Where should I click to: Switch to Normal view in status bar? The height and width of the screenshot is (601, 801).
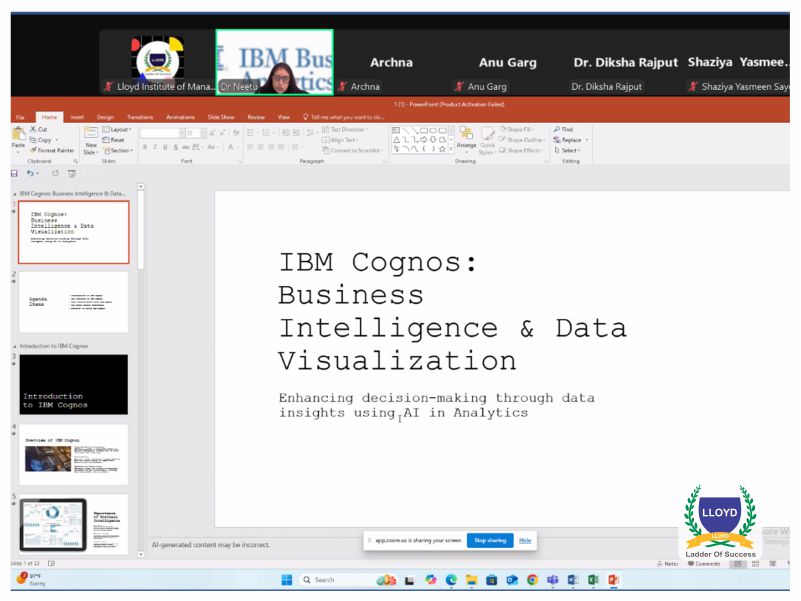(x=737, y=564)
